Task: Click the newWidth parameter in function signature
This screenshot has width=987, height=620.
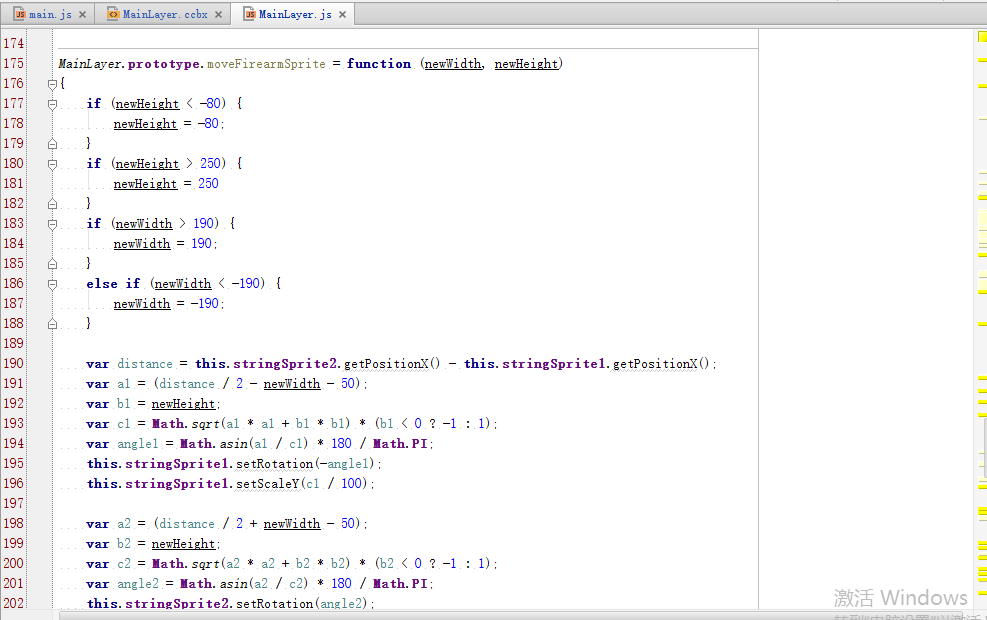Action: tap(453, 64)
